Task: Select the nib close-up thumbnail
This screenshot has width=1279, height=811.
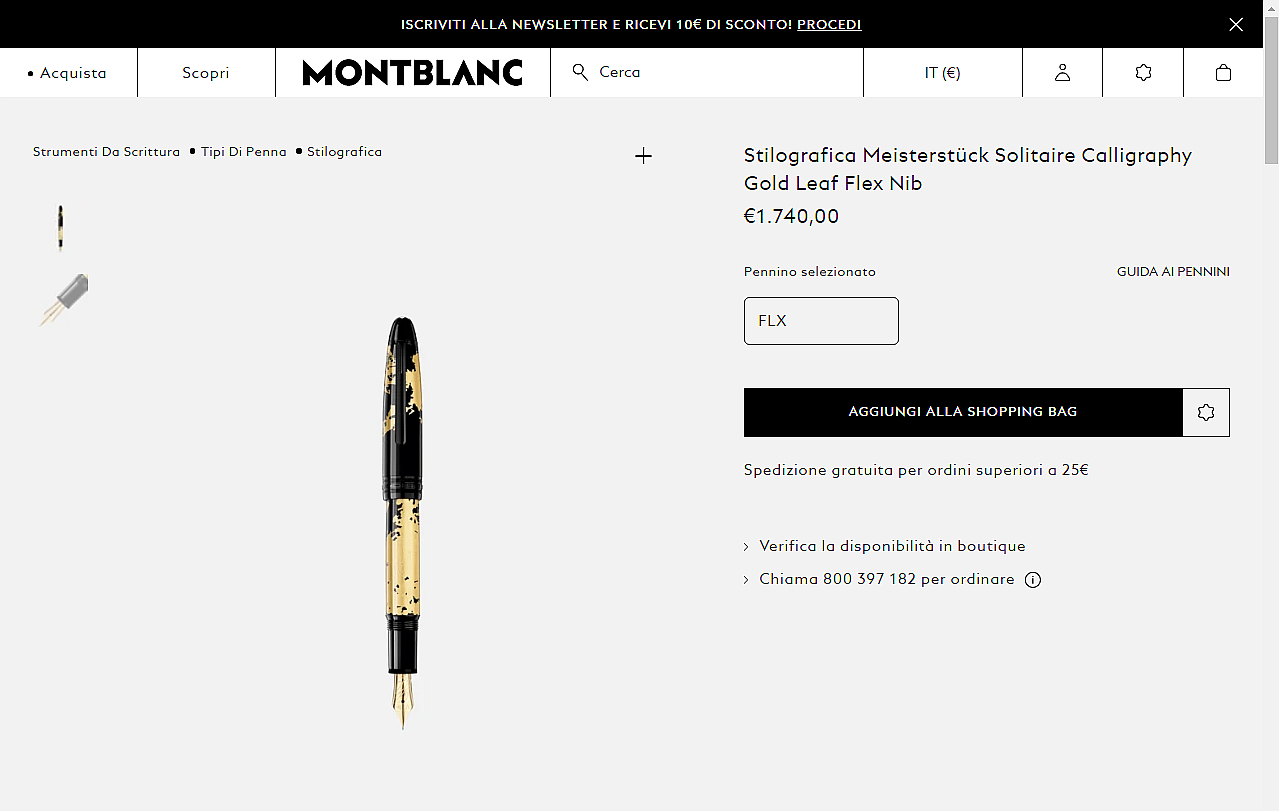Action: 63,300
